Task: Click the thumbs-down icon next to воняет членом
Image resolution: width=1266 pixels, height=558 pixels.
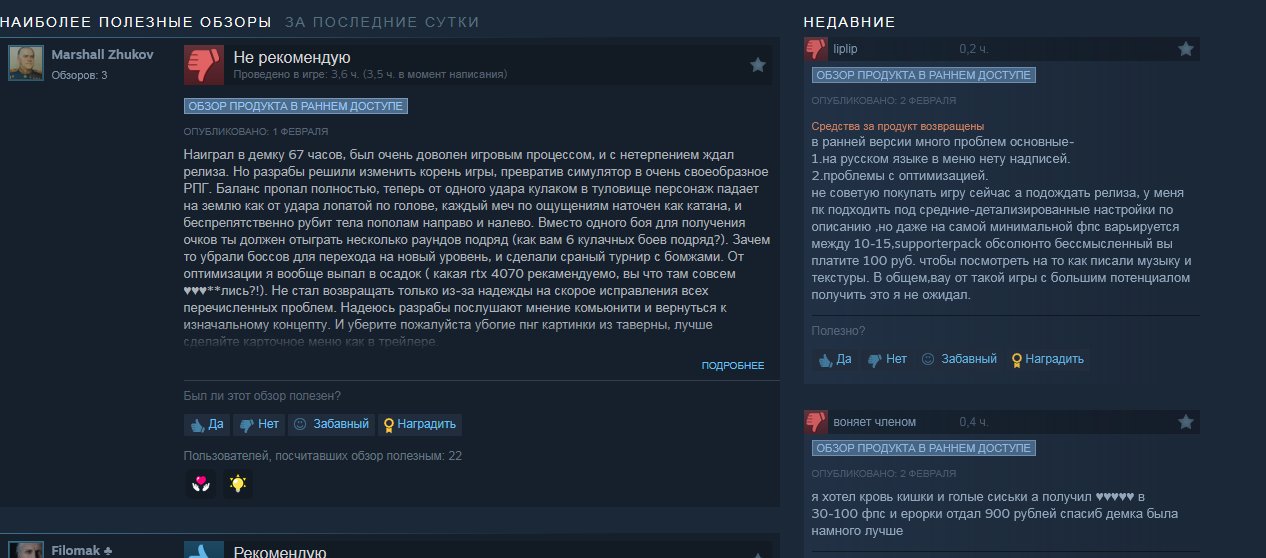Action: pyautogui.click(x=816, y=421)
